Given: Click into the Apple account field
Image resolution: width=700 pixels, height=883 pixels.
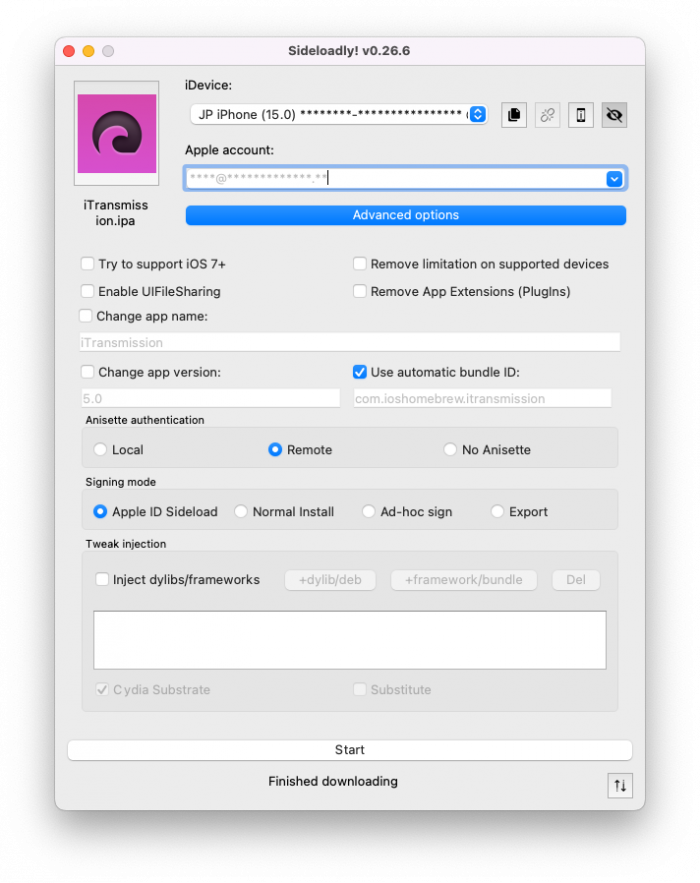Looking at the screenshot, I should (x=394, y=179).
